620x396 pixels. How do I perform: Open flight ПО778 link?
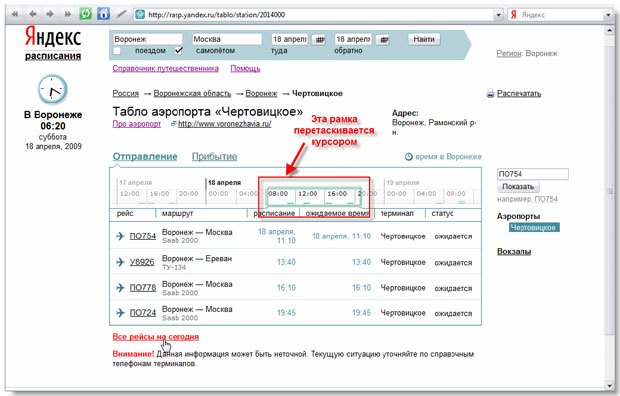[143, 288]
